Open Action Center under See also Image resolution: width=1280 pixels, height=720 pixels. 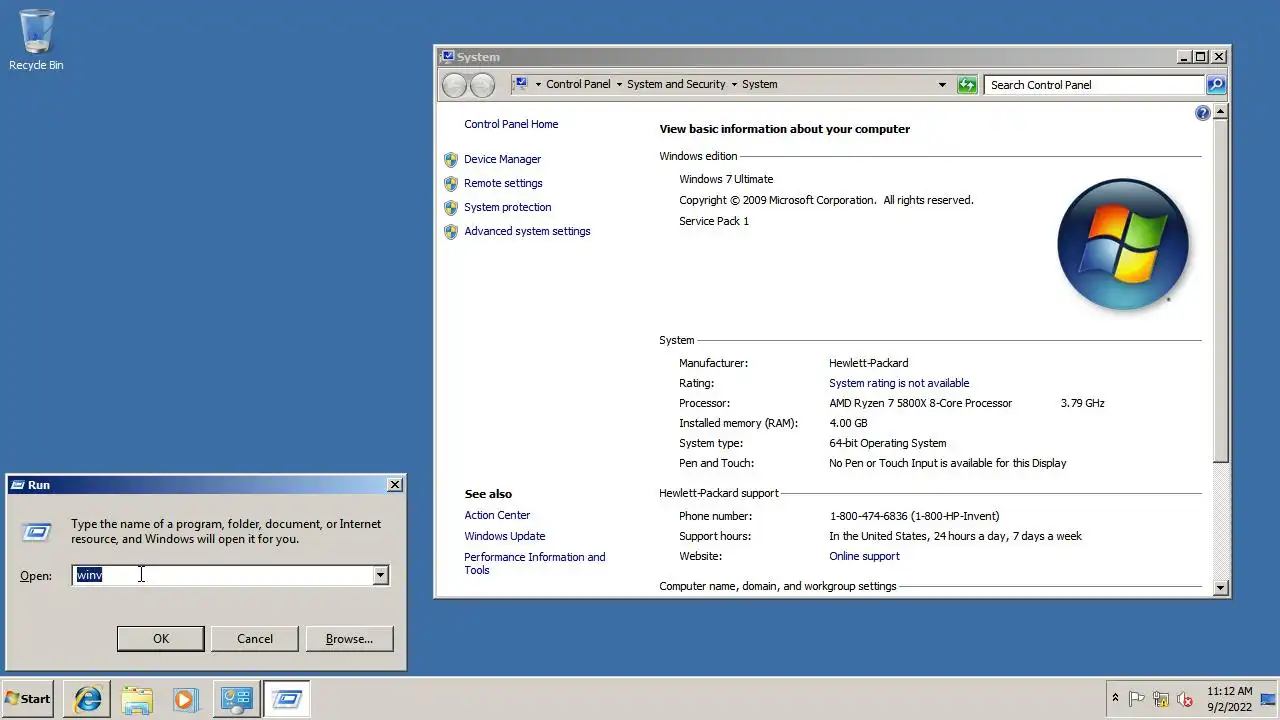(x=497, y=515)
